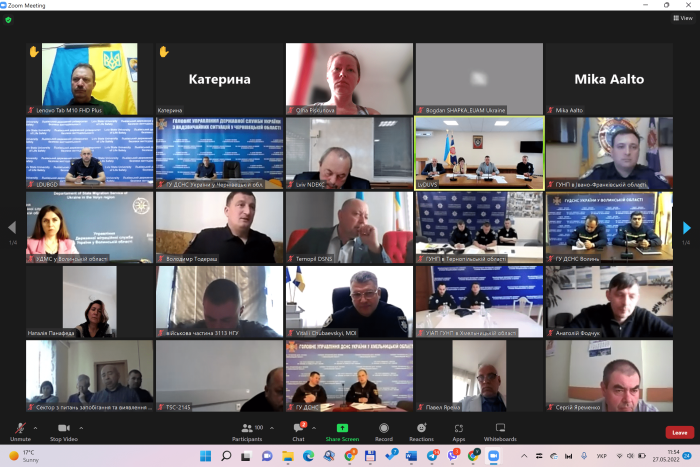Open Whiteboards
This screenshot has width=700, height=467.
(500, 429)
